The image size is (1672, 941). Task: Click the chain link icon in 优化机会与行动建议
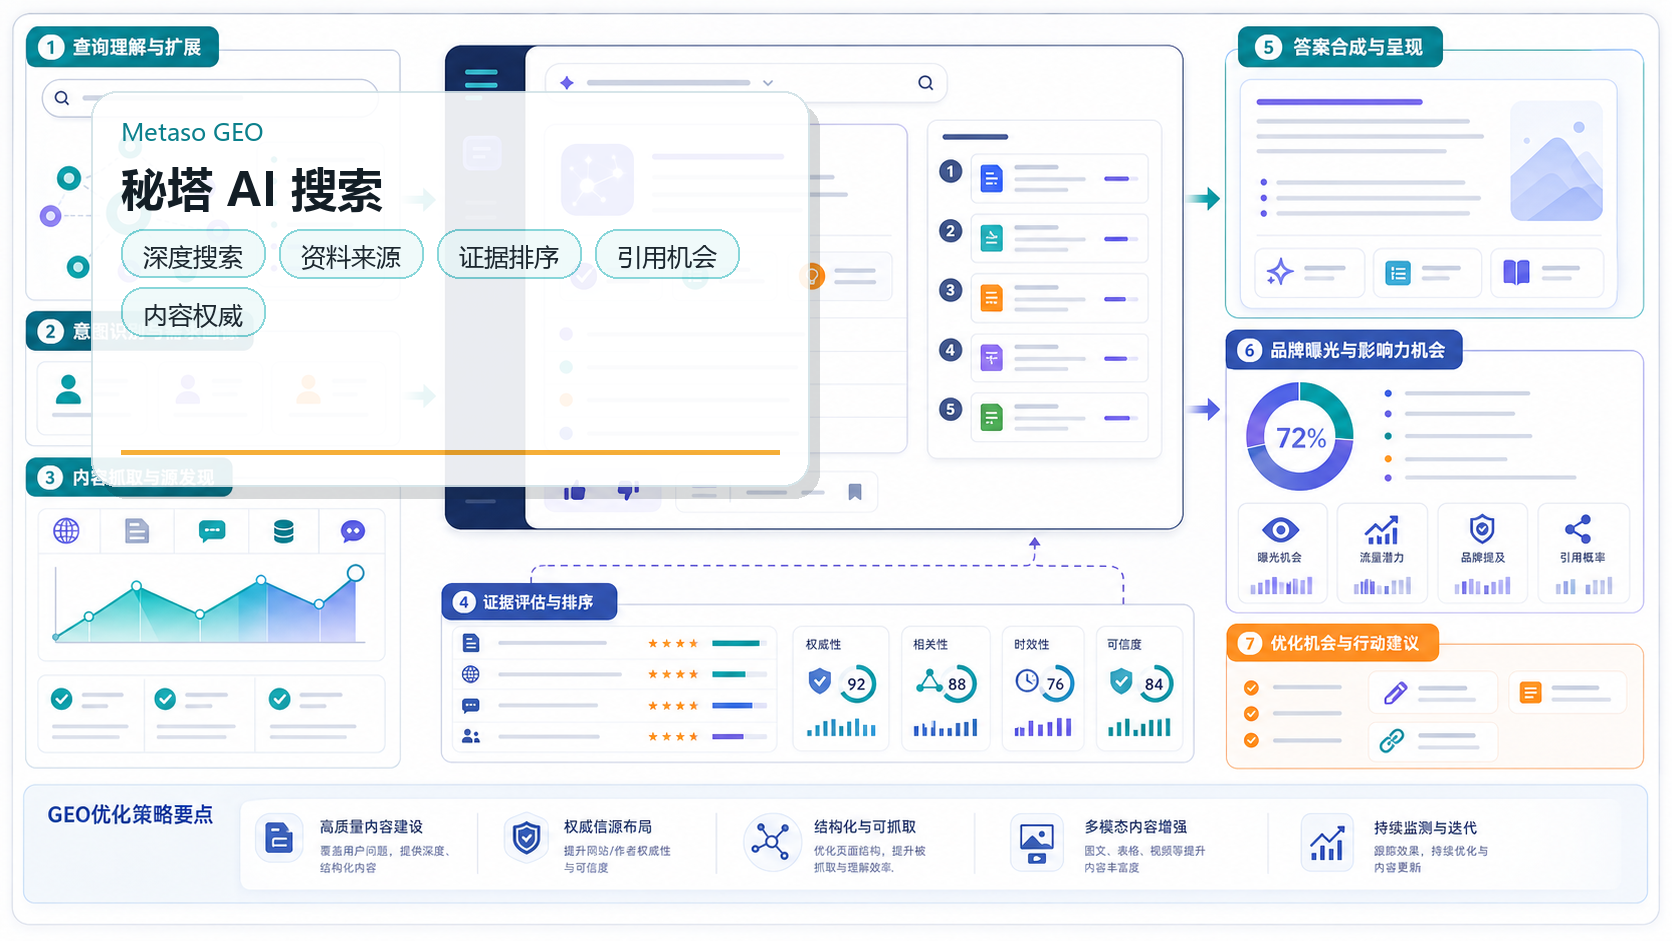pyautogui.click(x=1392, y=740)
